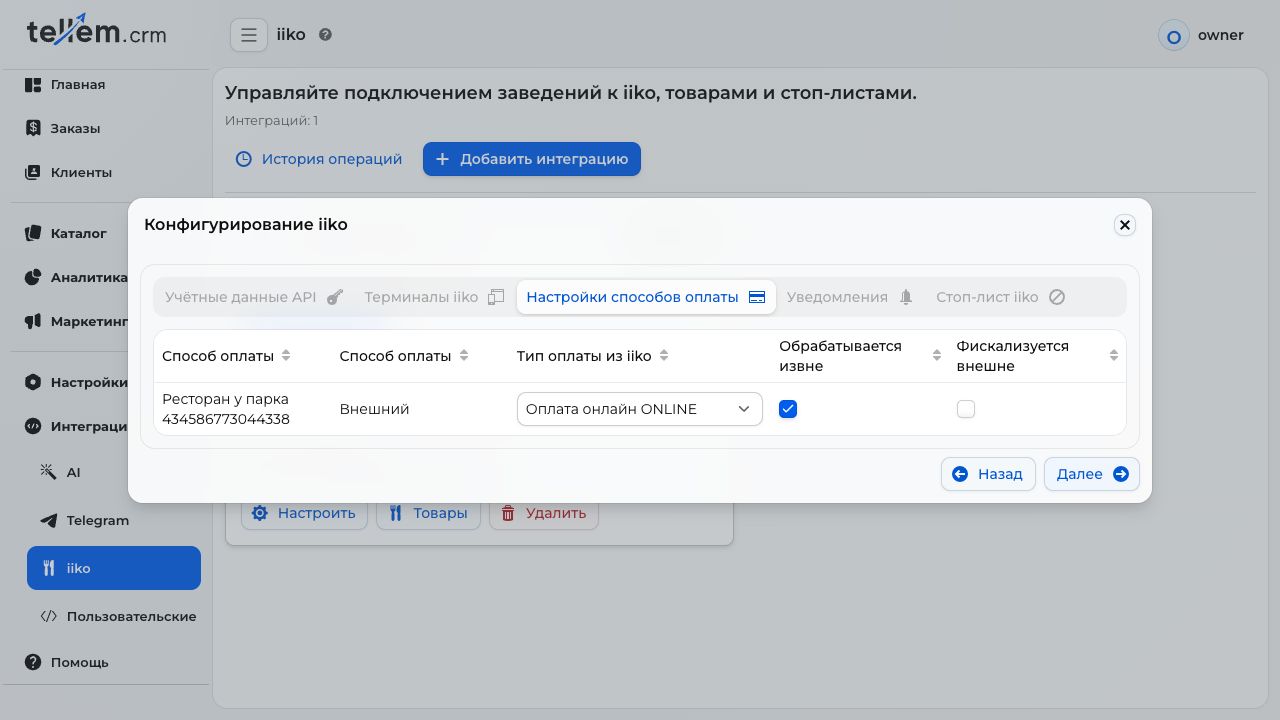Click the Настройки hexagon icon

(33, 382)
